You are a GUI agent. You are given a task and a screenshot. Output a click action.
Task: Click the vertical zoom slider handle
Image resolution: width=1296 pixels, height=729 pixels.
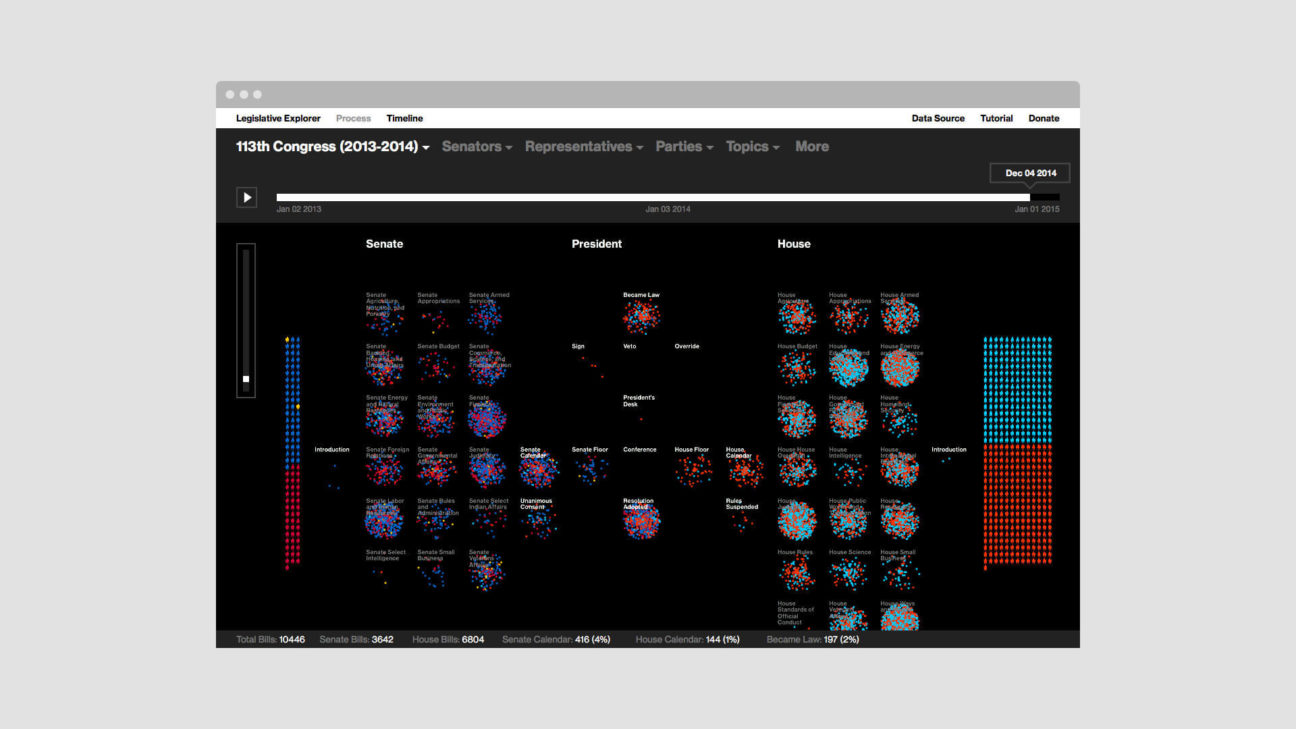click(x=246, y=379)
